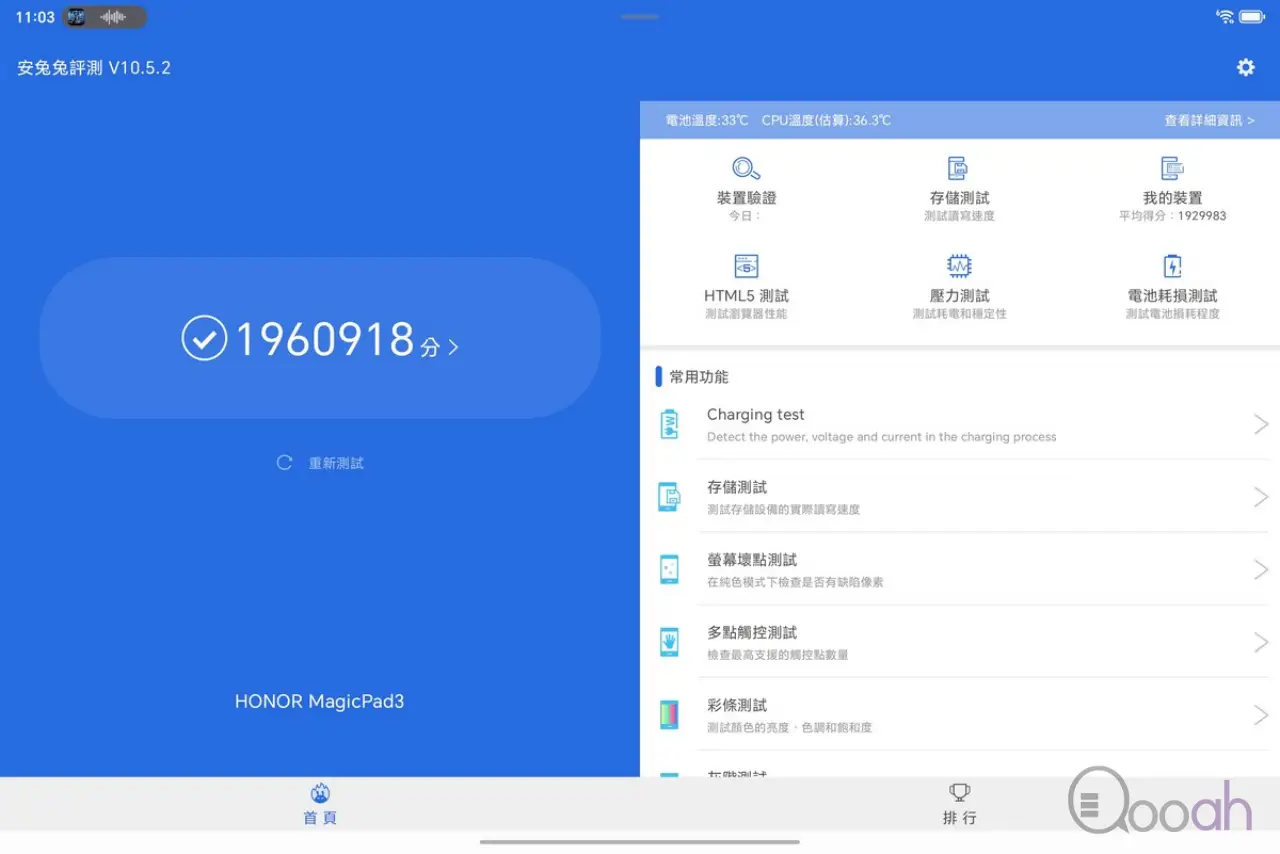This screenshot has height=854, width=1280.
Task: Tap the 在純色模式下檢查是否有缺陷像素 description
Action: 795,582
